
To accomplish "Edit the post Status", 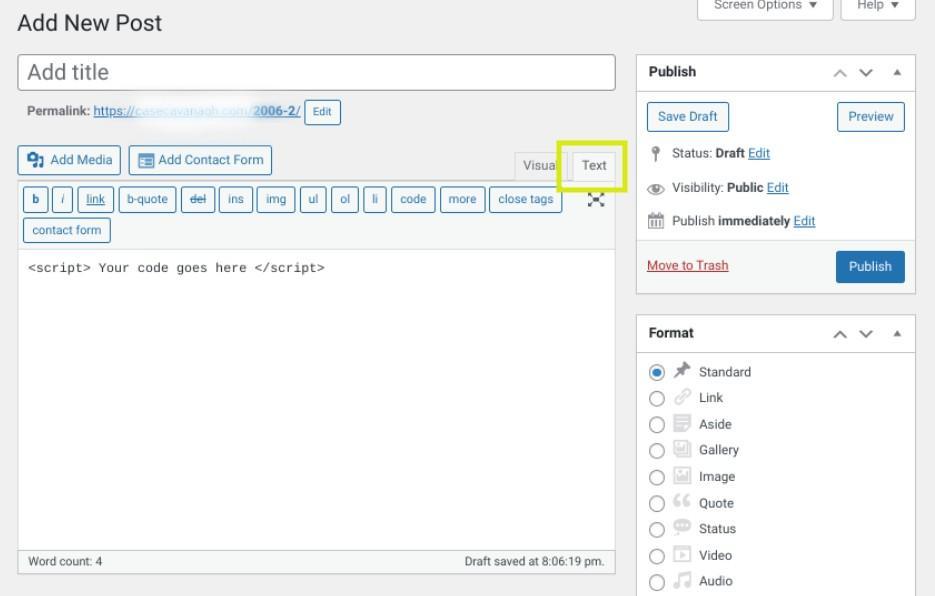I will click(x=758, y=153).
